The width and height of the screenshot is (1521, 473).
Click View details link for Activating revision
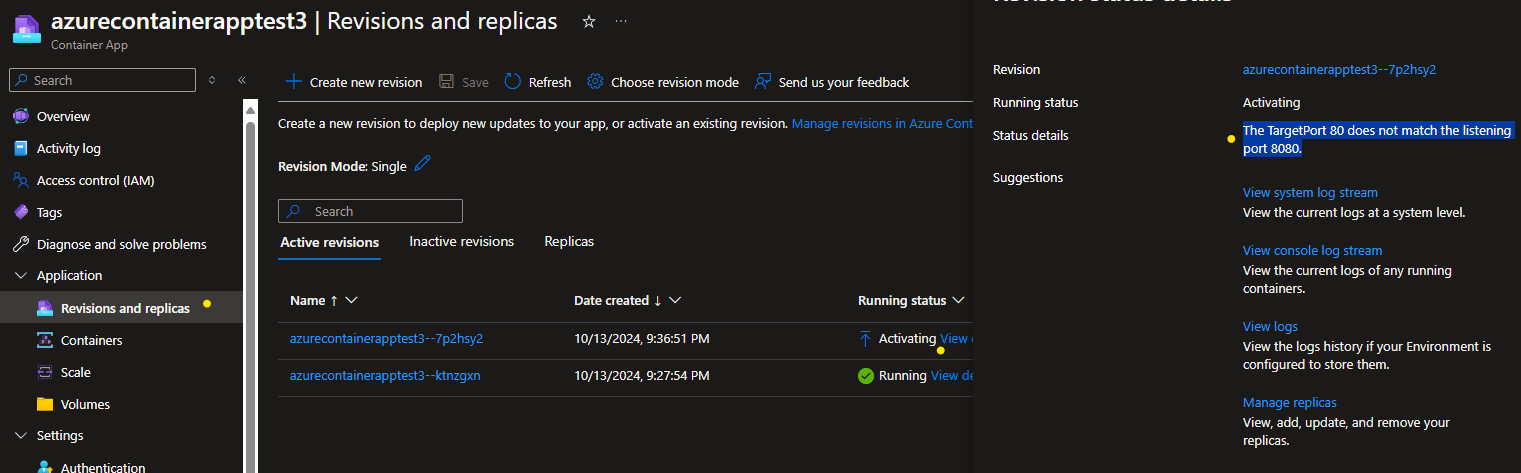956,339
